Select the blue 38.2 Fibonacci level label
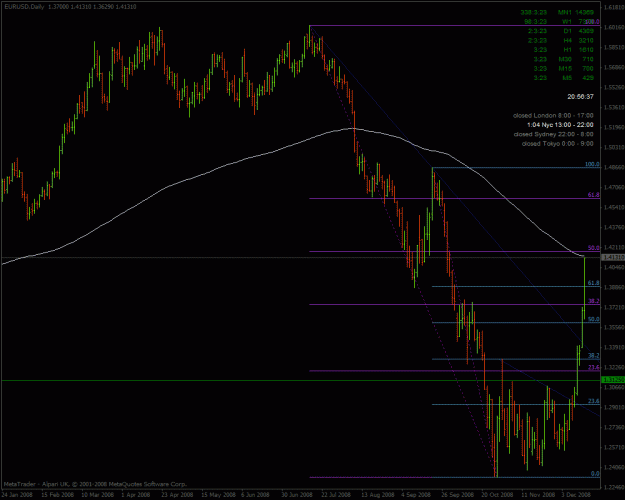The image size is (625, 500). [594, 356]
